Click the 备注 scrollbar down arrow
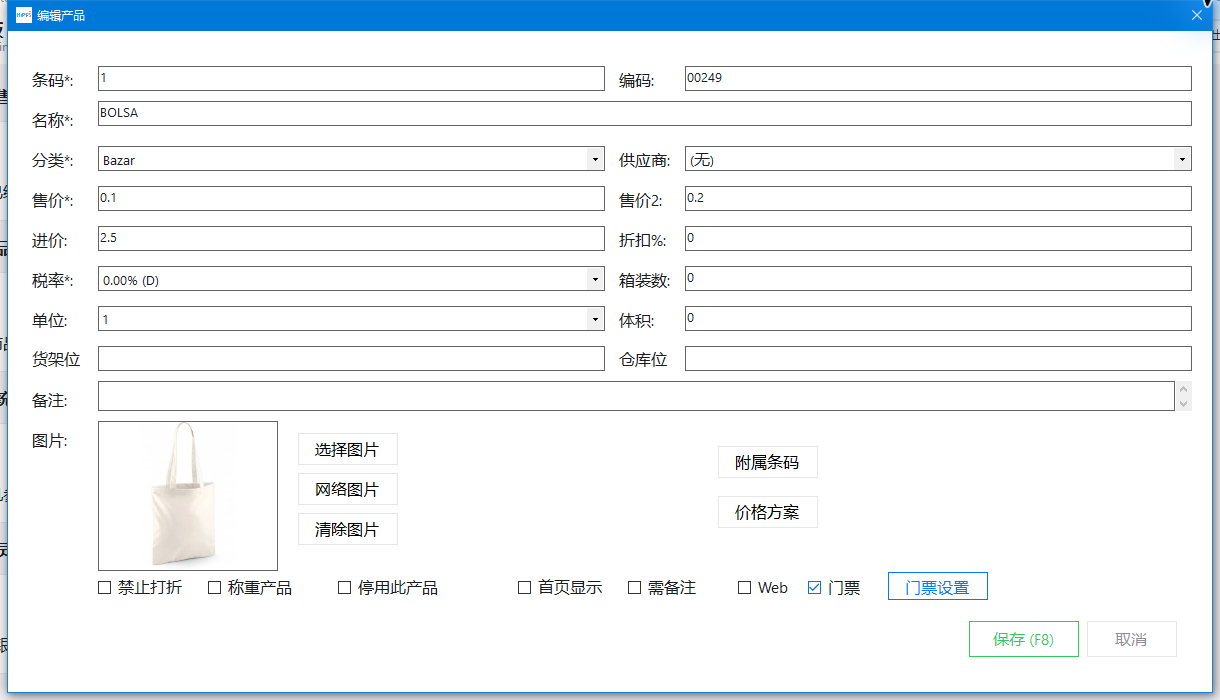This screenshot has width=1220, height=700. click(1184, 404)
